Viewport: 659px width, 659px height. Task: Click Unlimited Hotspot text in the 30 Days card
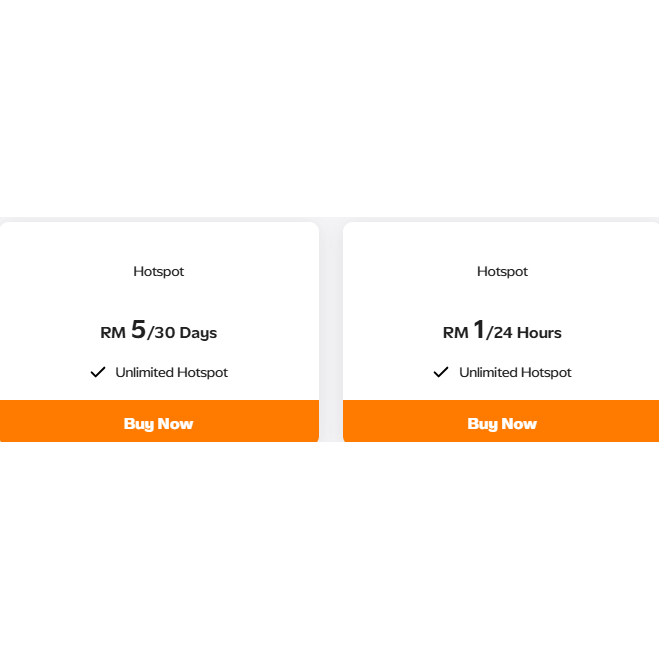[171, 372]
